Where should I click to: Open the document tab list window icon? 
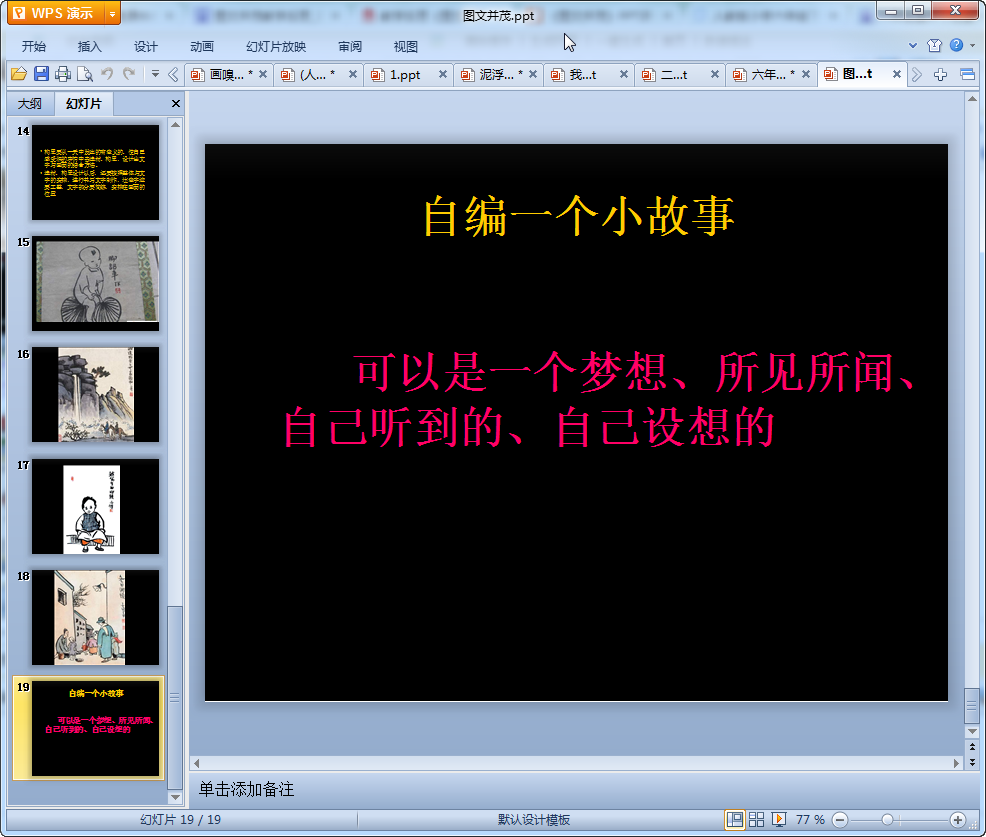tap(968, 75)
